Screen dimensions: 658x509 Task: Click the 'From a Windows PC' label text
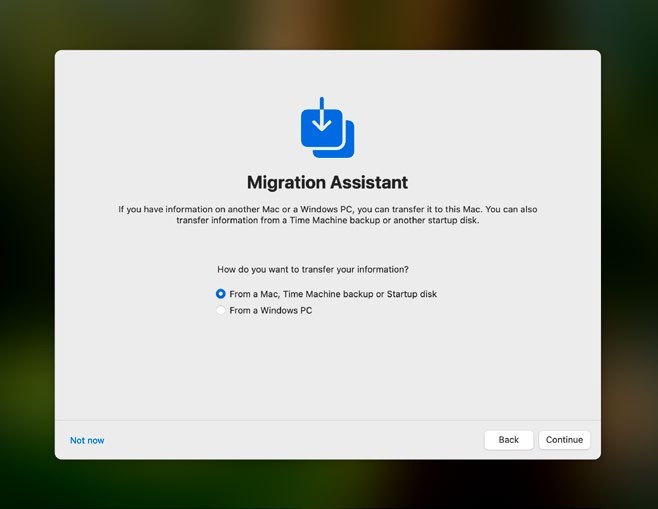pos(270,311)
